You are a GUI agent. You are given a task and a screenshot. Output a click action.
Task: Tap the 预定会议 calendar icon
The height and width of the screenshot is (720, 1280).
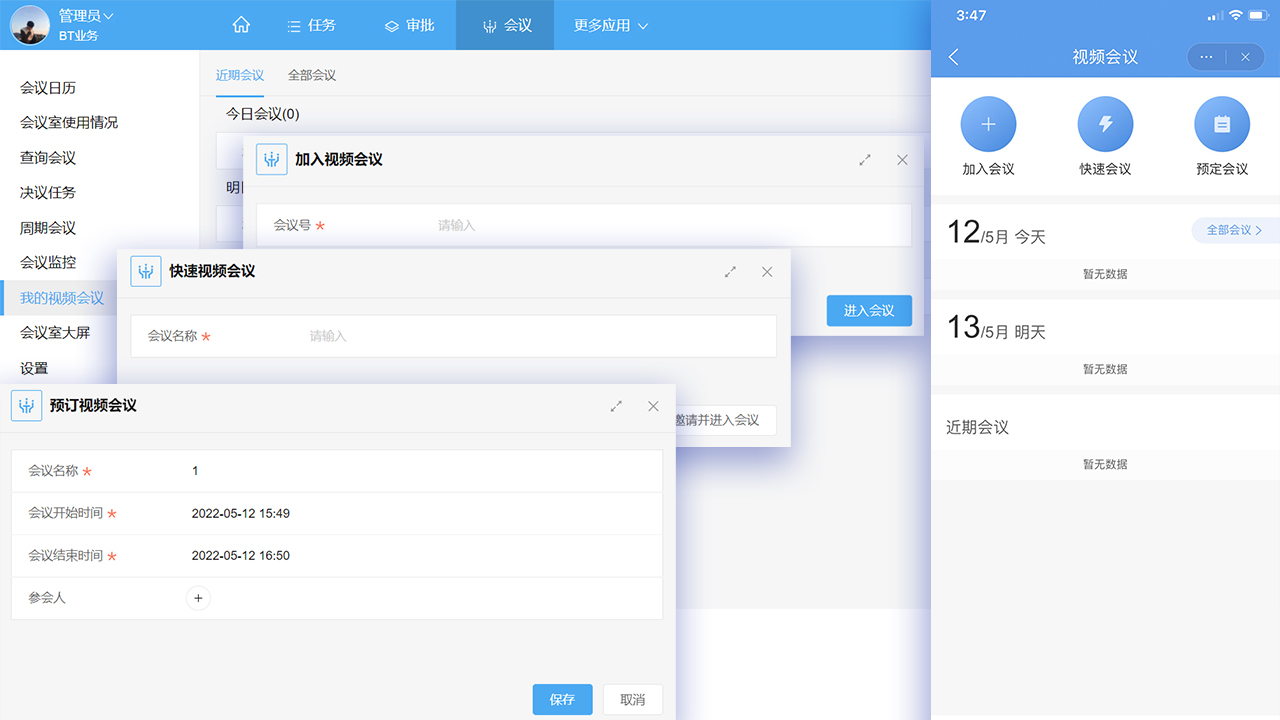1222,124
